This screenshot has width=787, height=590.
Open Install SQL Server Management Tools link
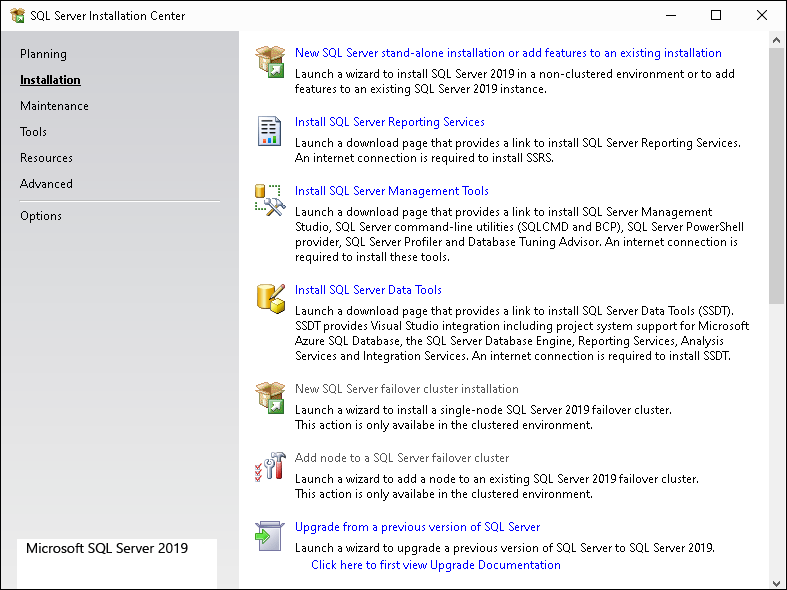391,191
